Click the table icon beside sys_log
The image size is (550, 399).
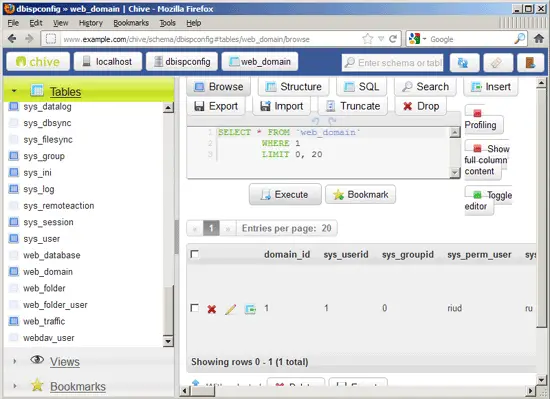[x=13, y=189]
